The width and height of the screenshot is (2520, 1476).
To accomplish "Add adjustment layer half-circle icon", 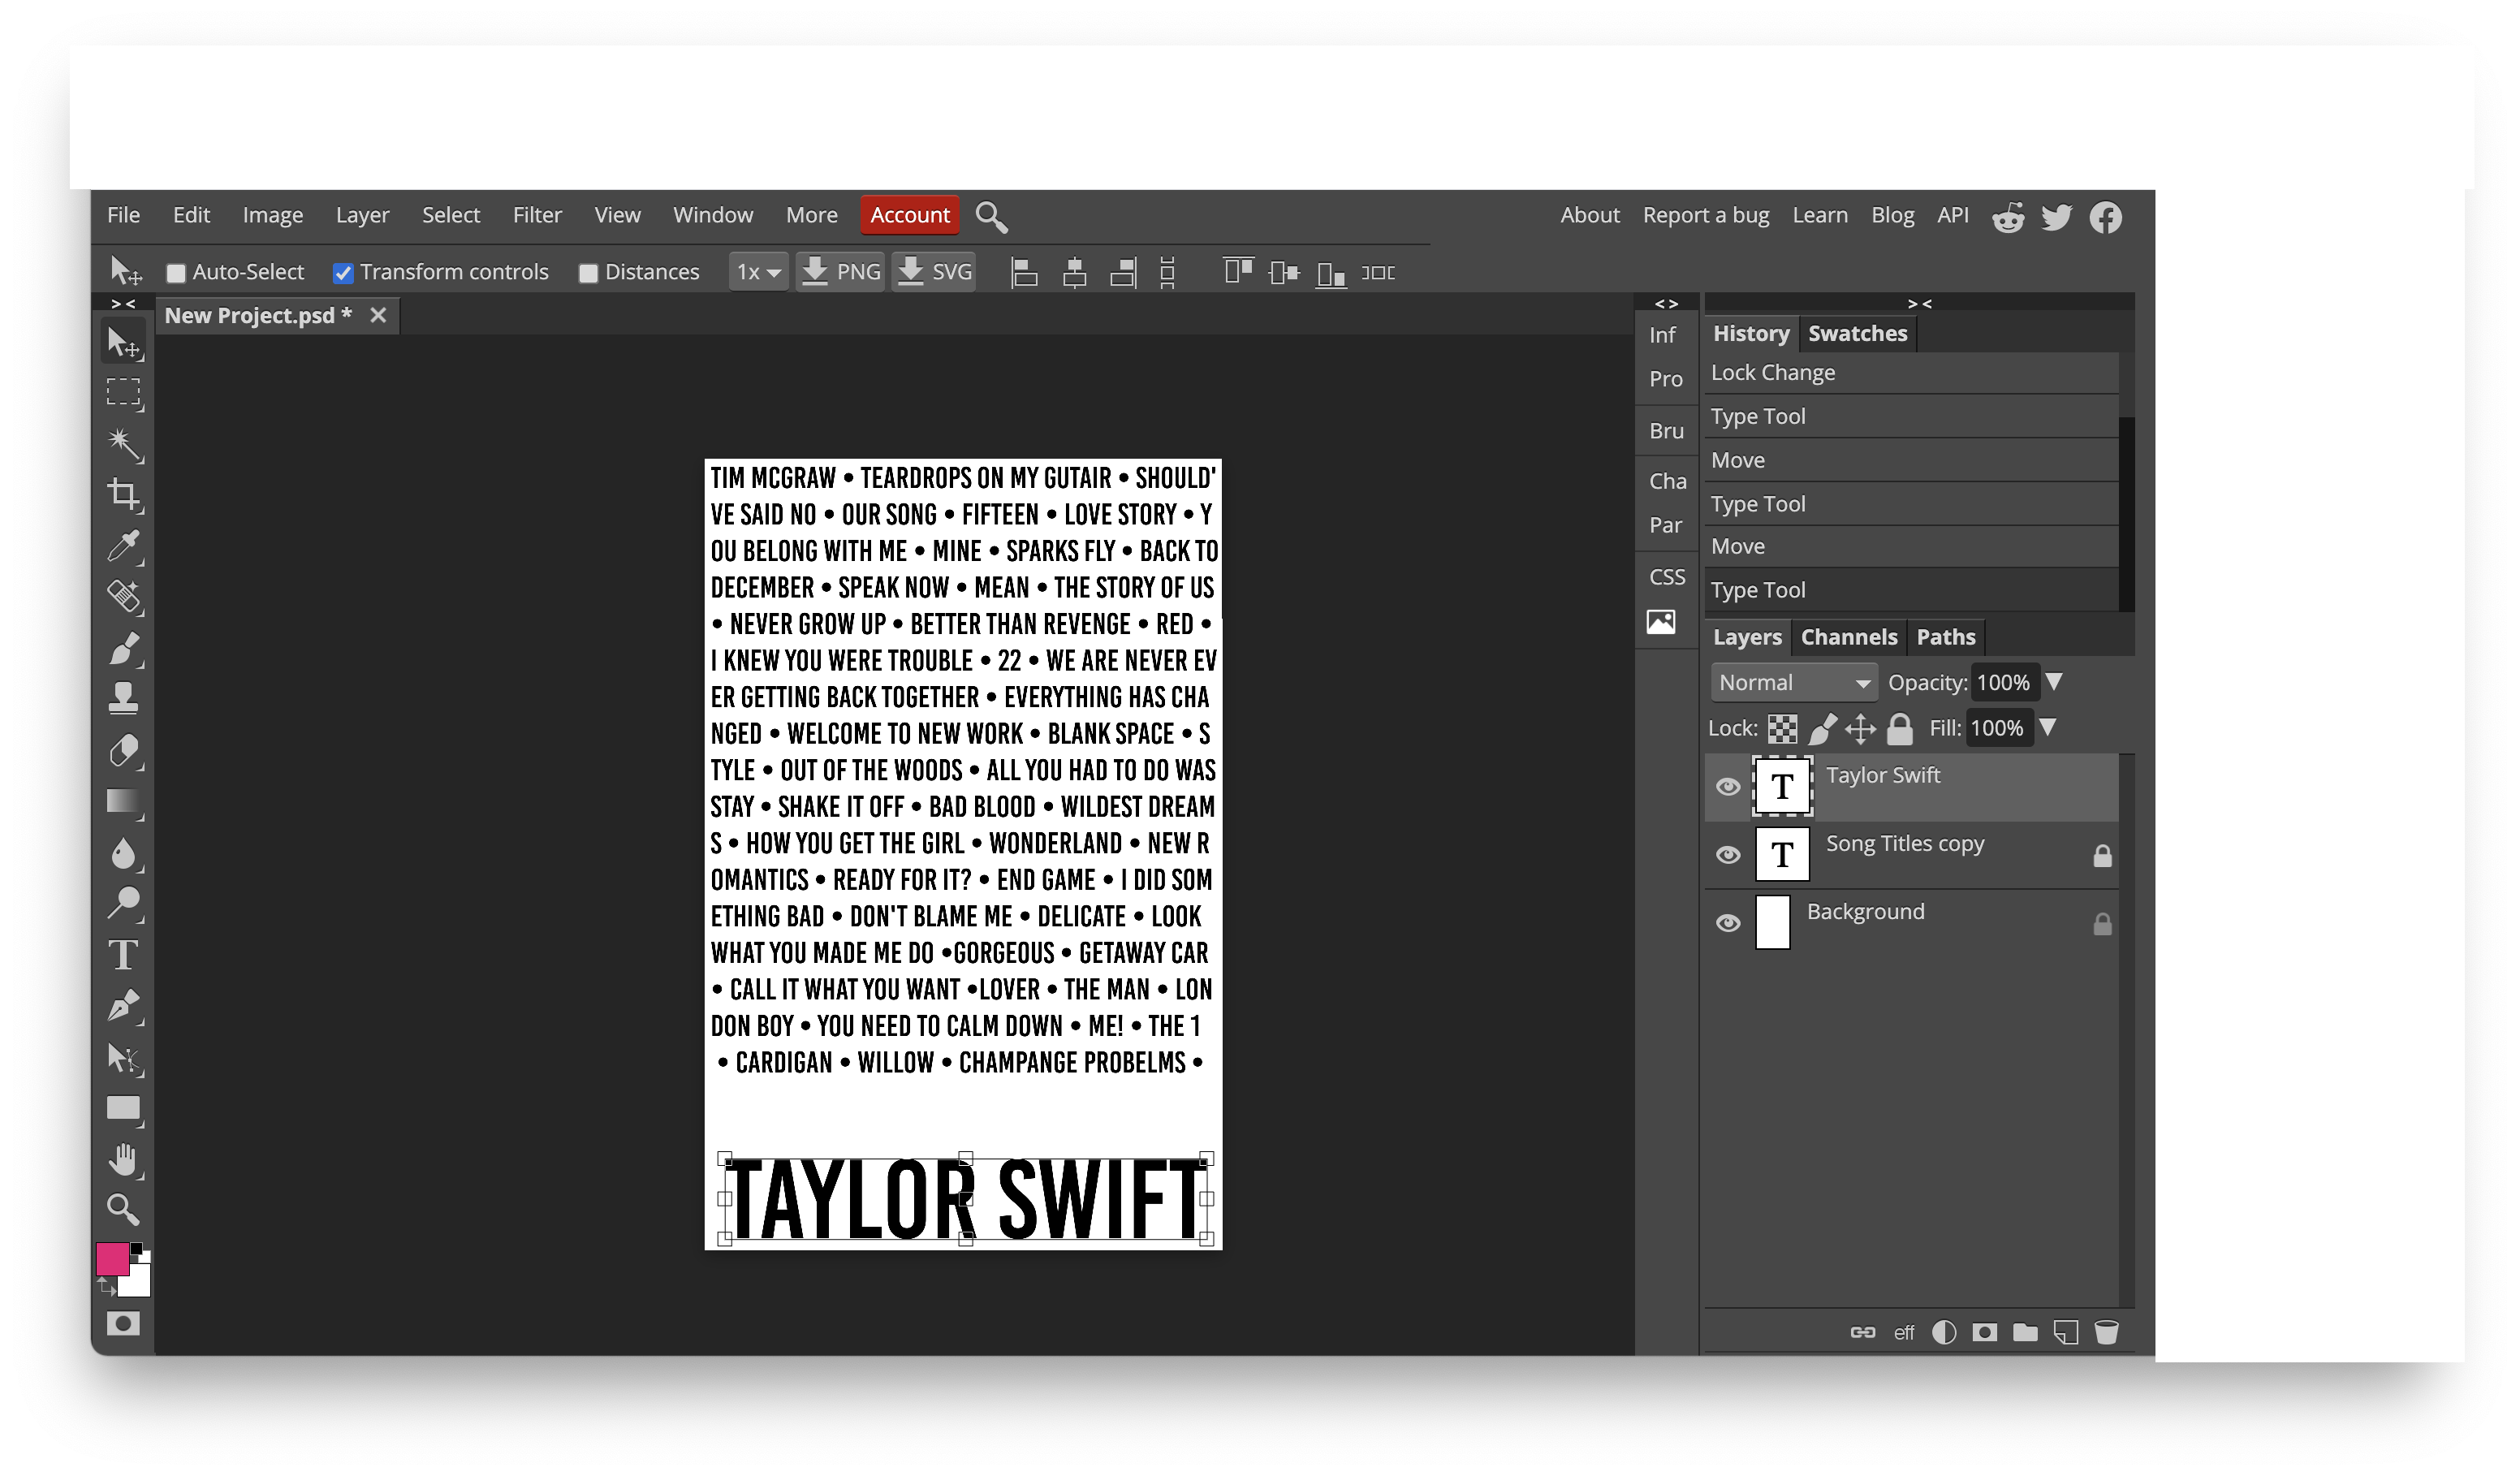I will click(x=1944, y=1332).
